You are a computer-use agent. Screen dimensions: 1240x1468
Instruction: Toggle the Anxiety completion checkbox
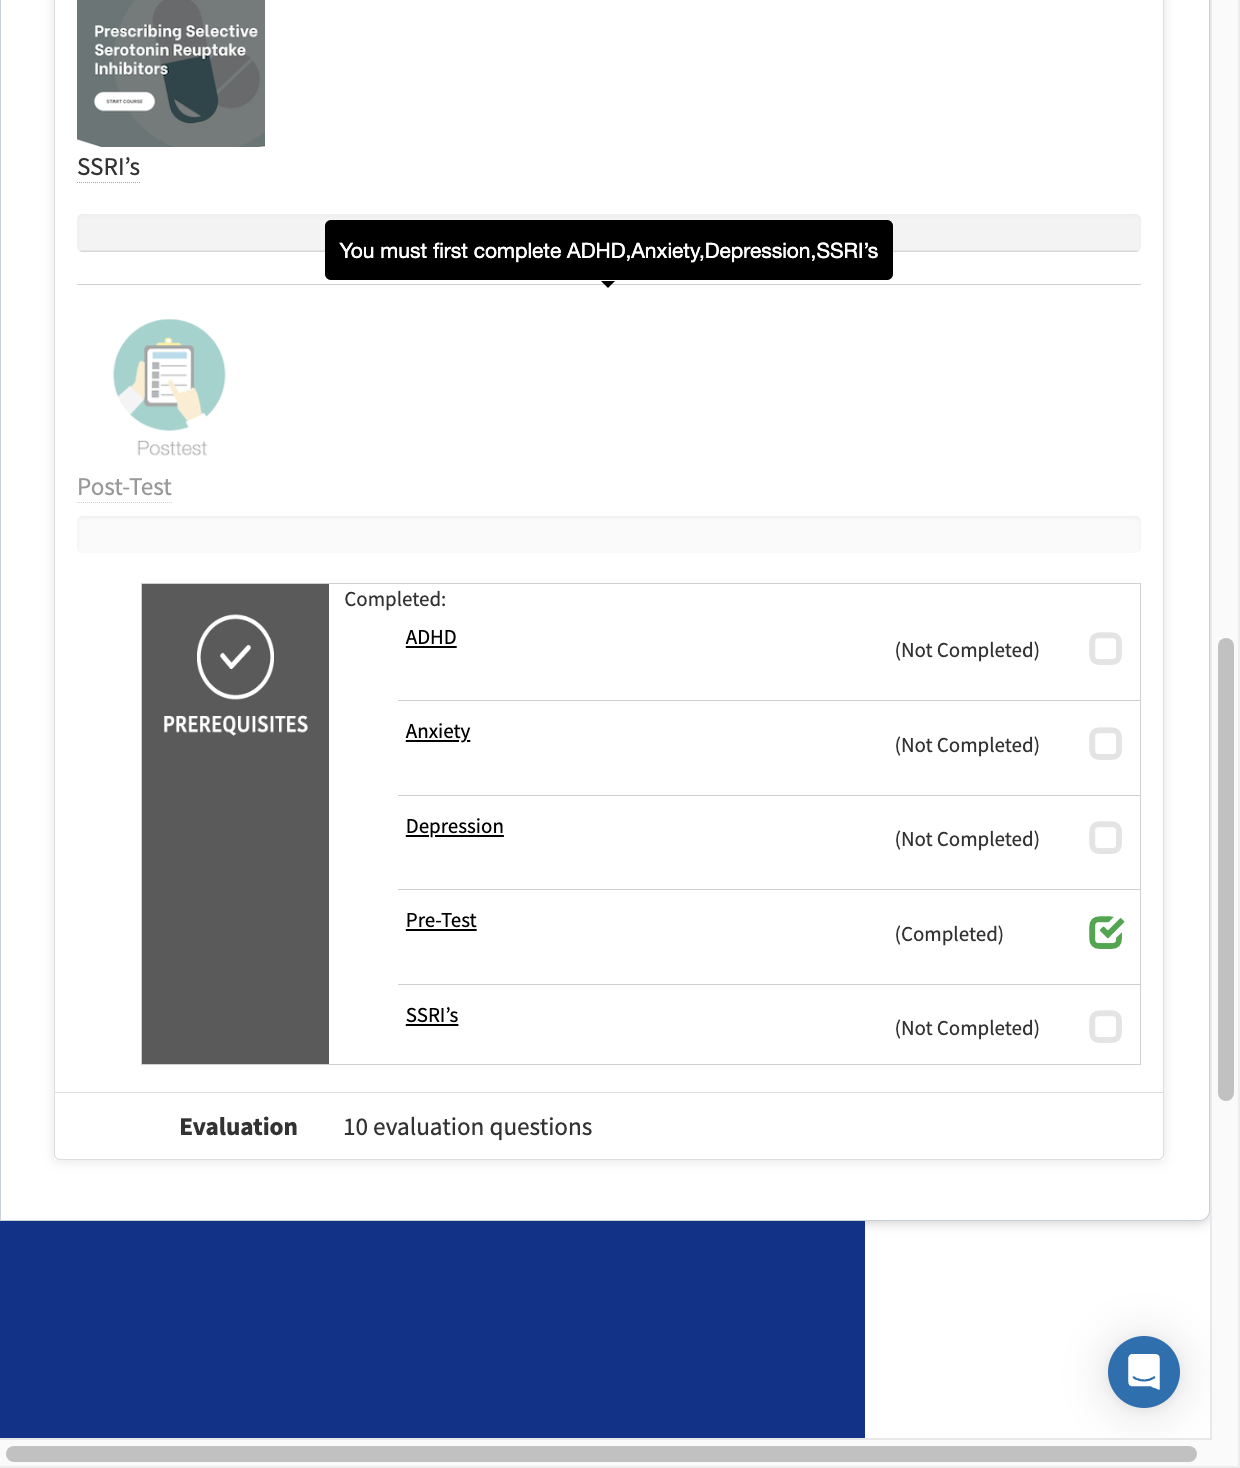tap(1105, 744)
